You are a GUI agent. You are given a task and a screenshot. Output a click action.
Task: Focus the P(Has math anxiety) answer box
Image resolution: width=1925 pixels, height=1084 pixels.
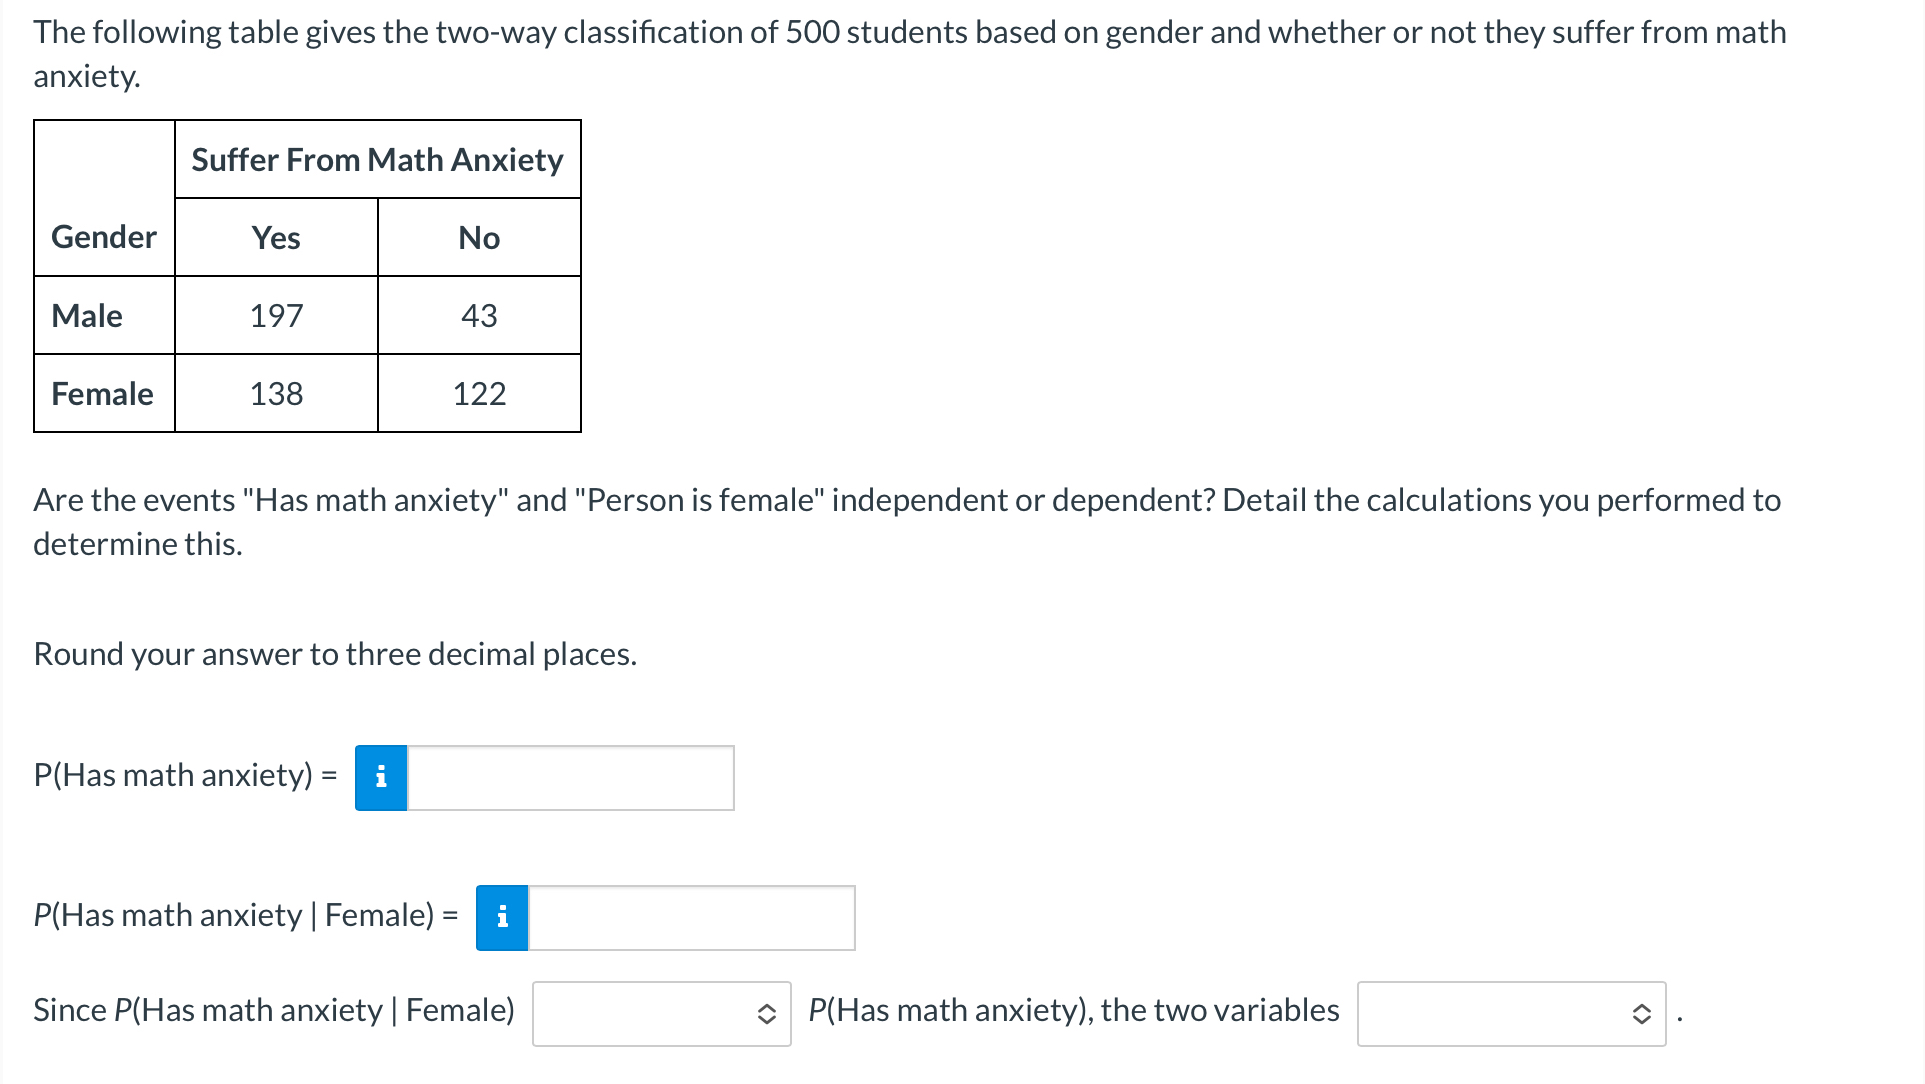pyautogui.click(x=570, y=777)
